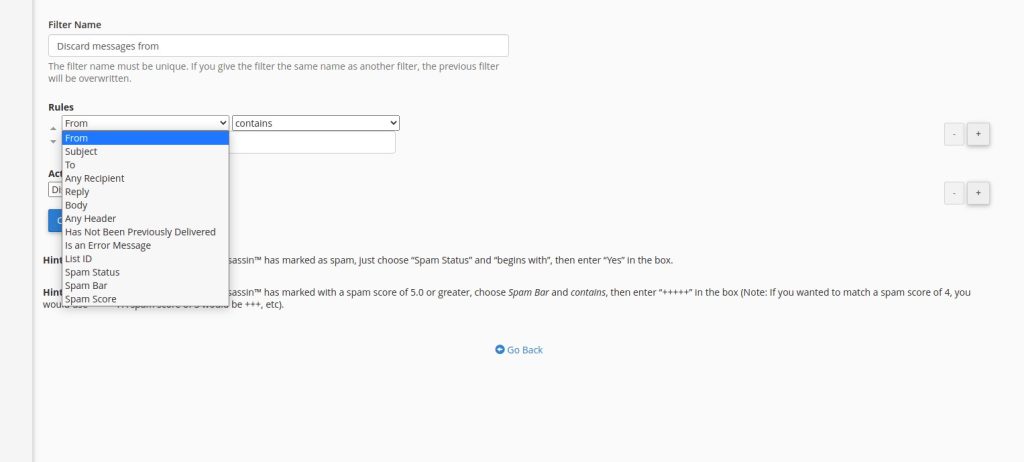Collapse the 'From' rule field dropdown
The height and width of the screenshot is (462, 1024).
[145, 123]
